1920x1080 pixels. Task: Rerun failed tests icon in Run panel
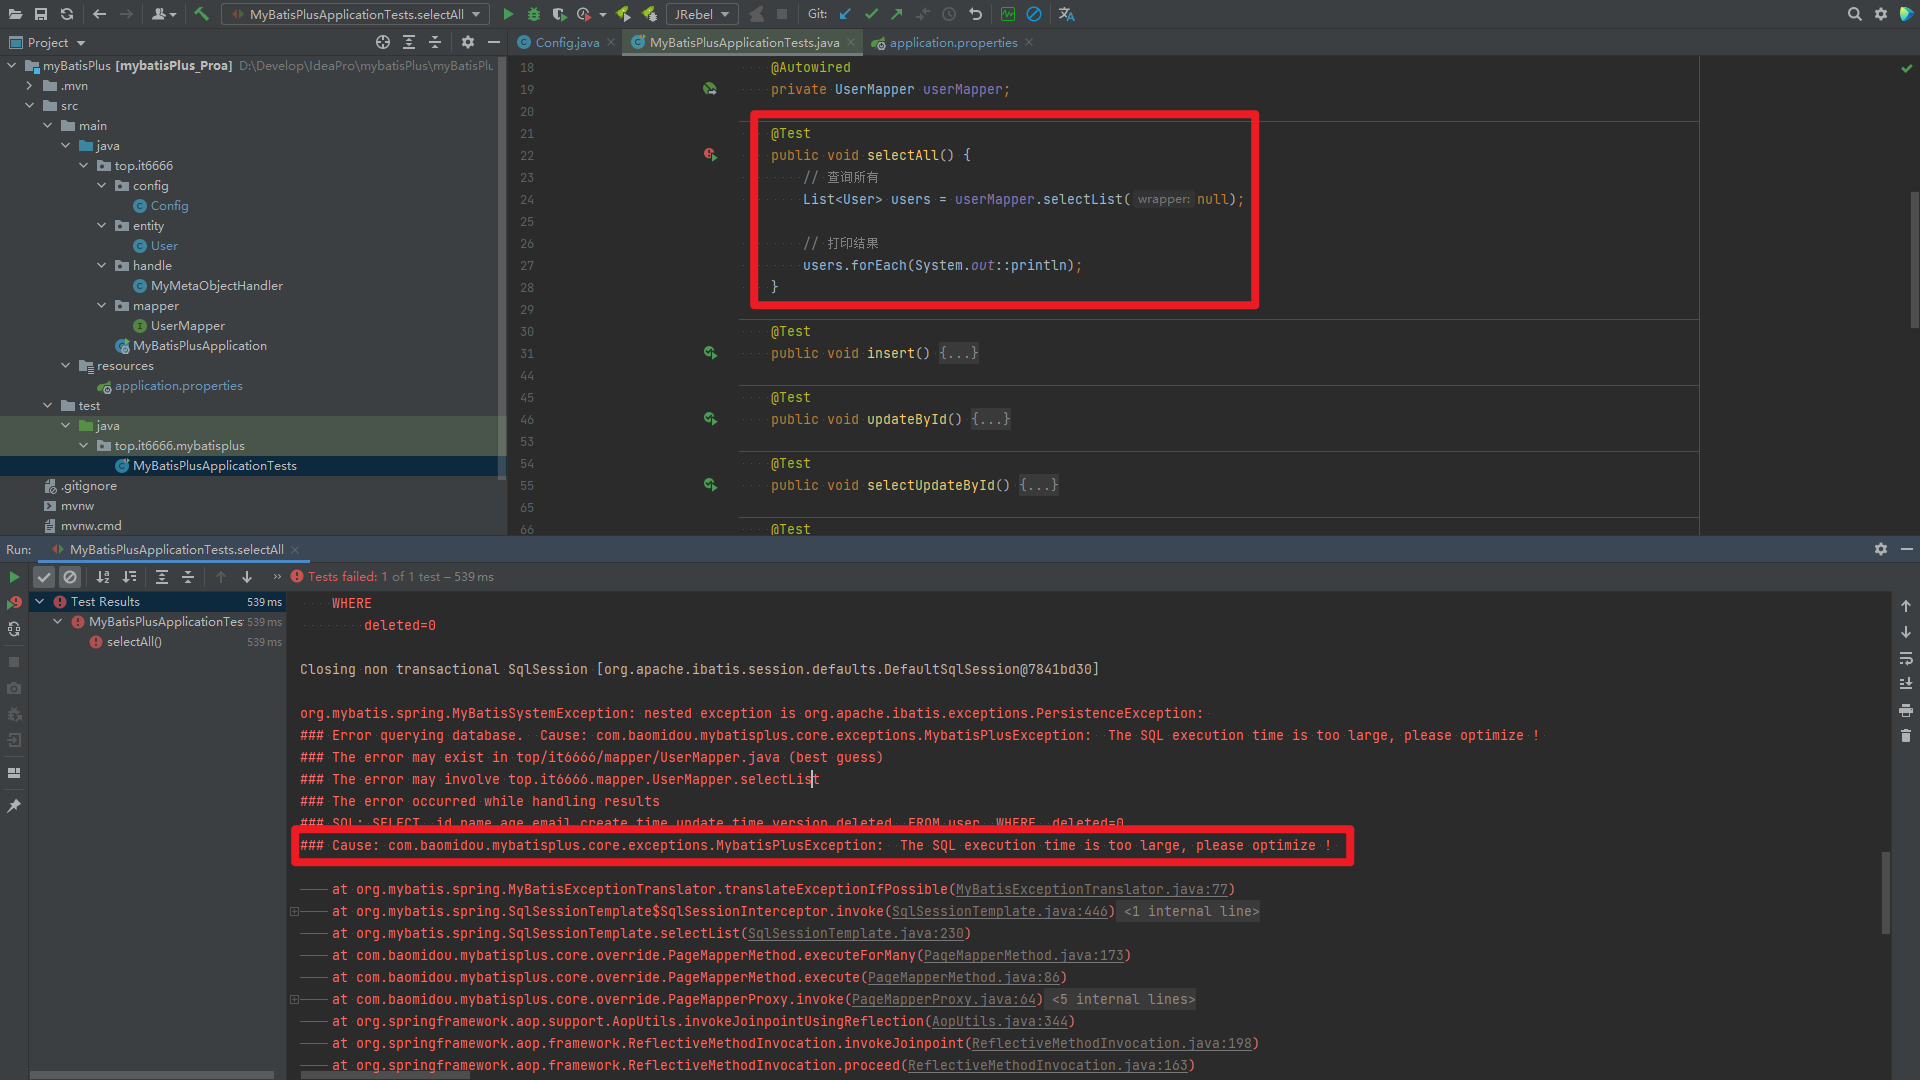(x=14, y=603)
